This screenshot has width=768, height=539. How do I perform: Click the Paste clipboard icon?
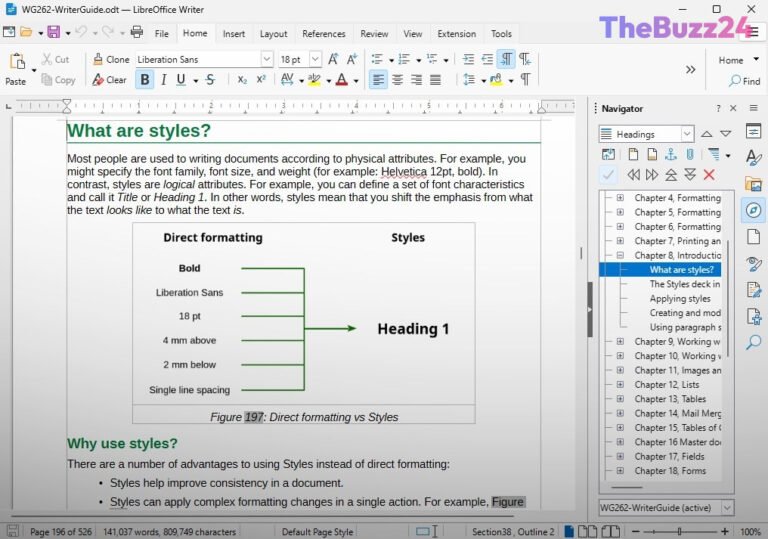pyautogui.click(x=17, y=62)
